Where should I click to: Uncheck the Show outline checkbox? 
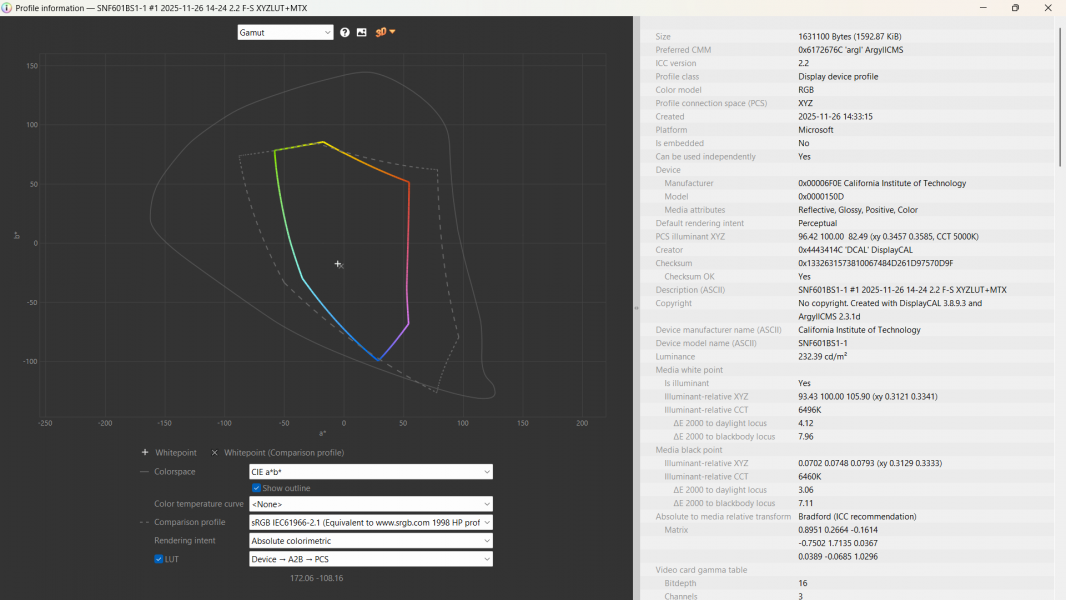click(256, 488)
